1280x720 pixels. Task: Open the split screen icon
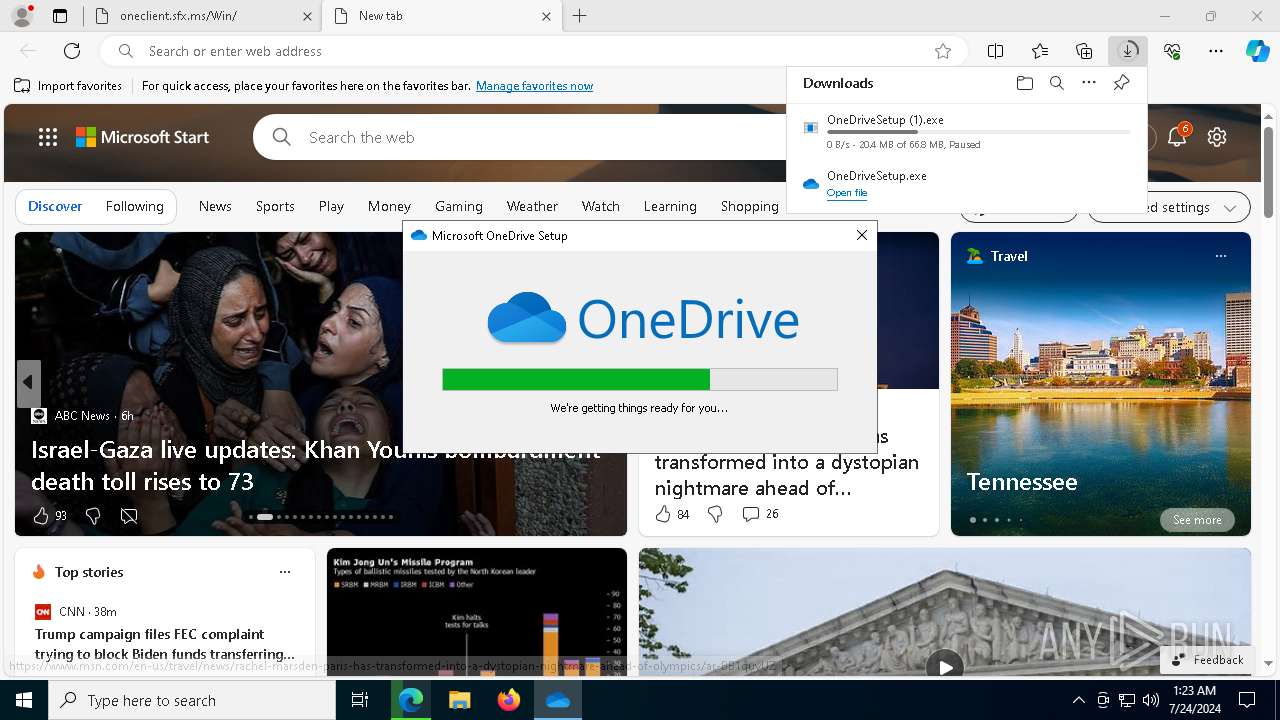point(995,51)
